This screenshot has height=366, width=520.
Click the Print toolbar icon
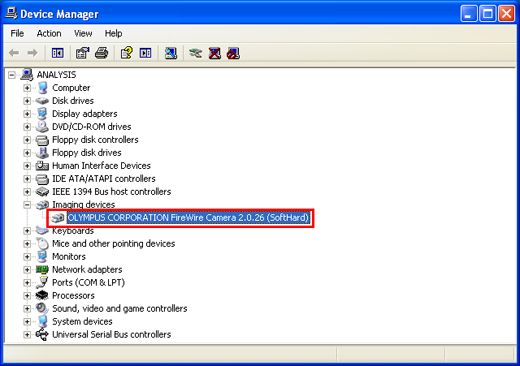click(102, 53)
